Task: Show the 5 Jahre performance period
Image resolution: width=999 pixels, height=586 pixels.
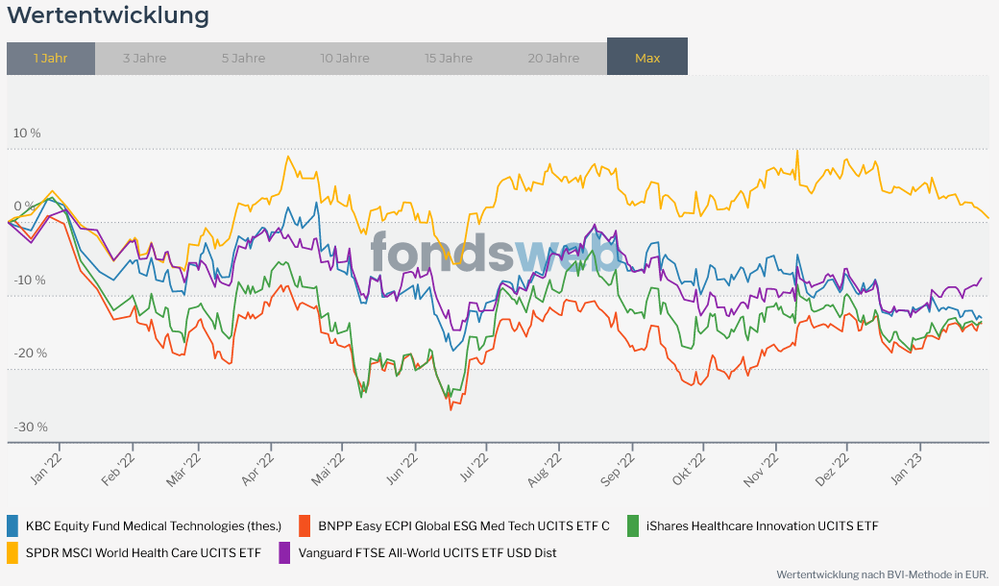Action: pyautogui.click(x=243, y=58)
